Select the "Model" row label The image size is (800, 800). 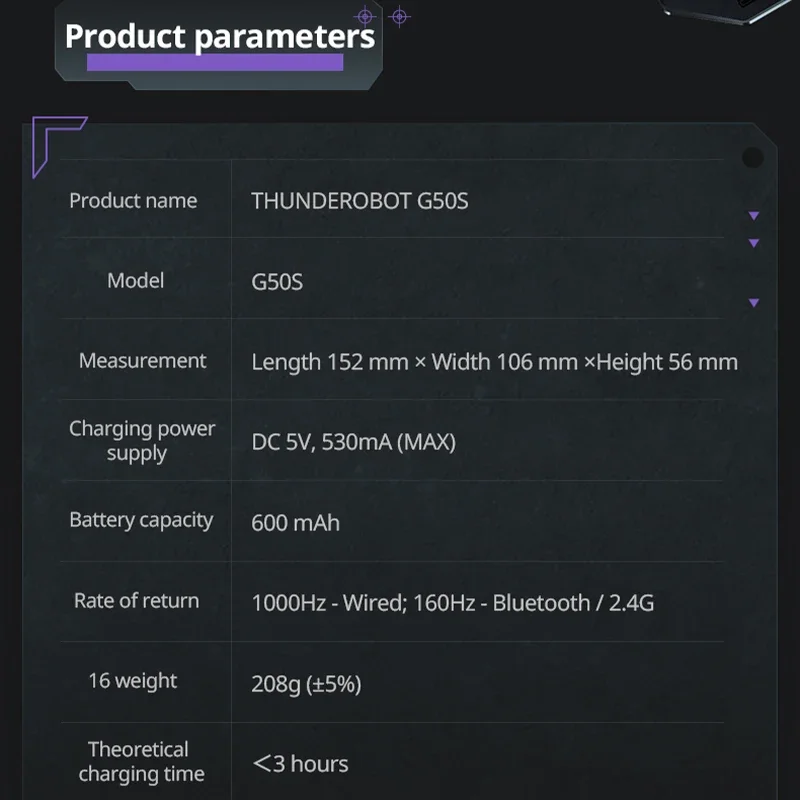pyautogui.click(x=135, y=281)
